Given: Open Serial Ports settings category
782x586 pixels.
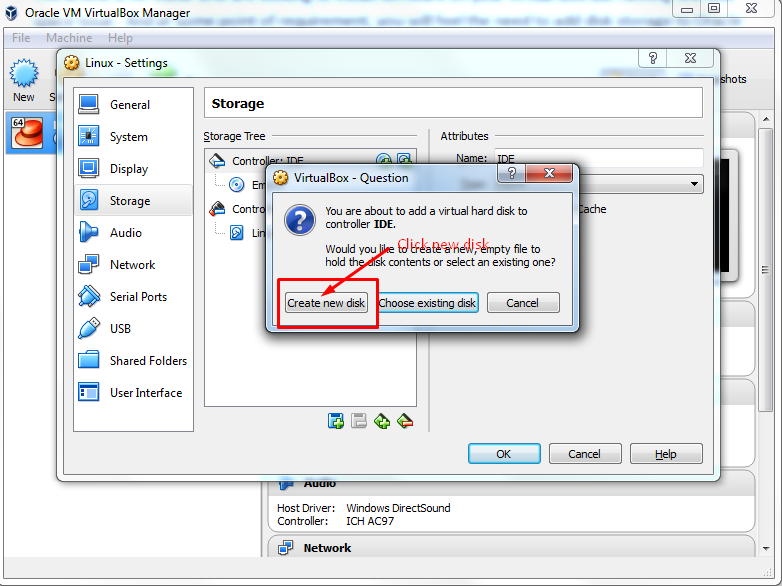Looking at the screenshot, I should [x=133, y=296].
